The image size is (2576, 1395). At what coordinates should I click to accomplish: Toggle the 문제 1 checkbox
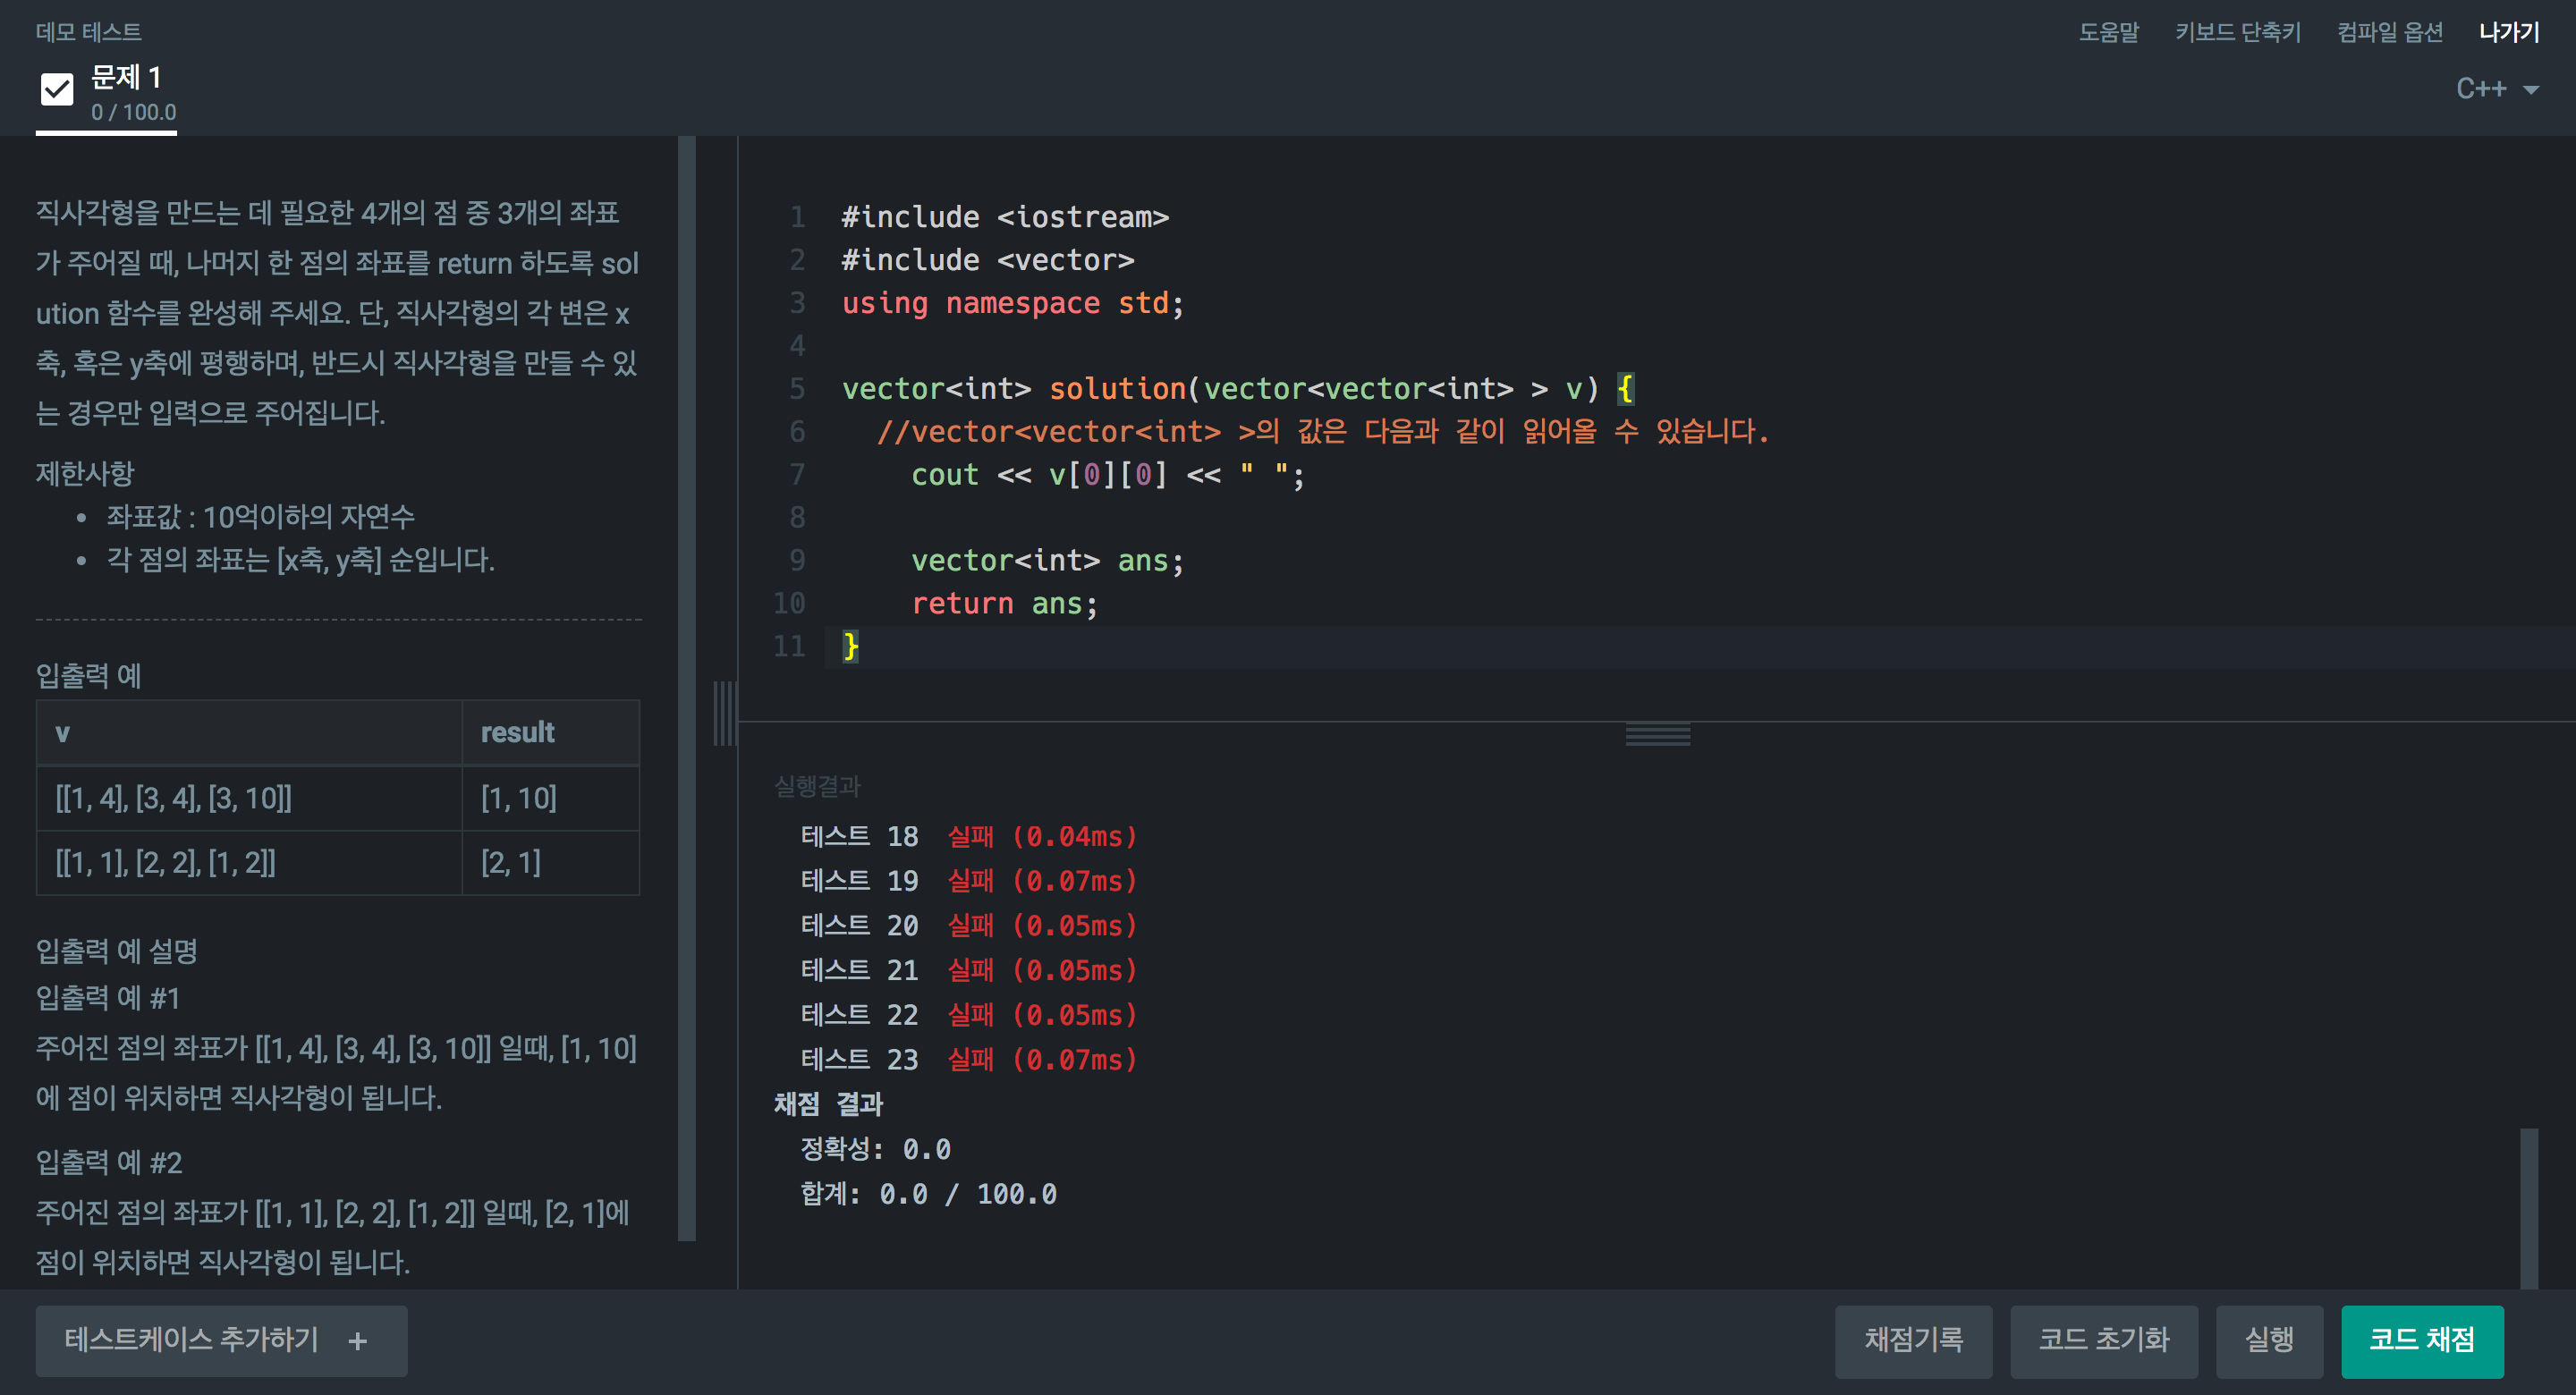(57, 90)
